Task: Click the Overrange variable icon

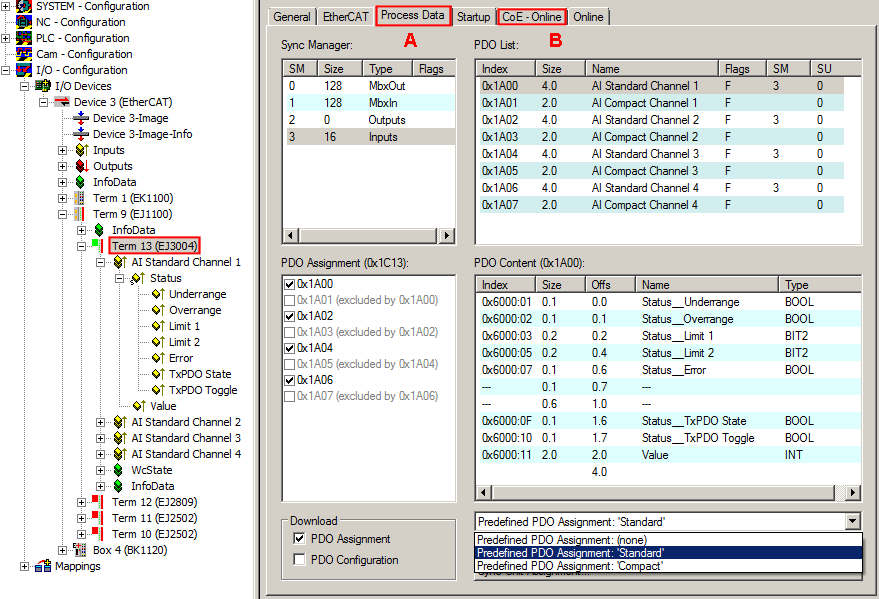Action: pyautogui.click(x=158, y=310)
